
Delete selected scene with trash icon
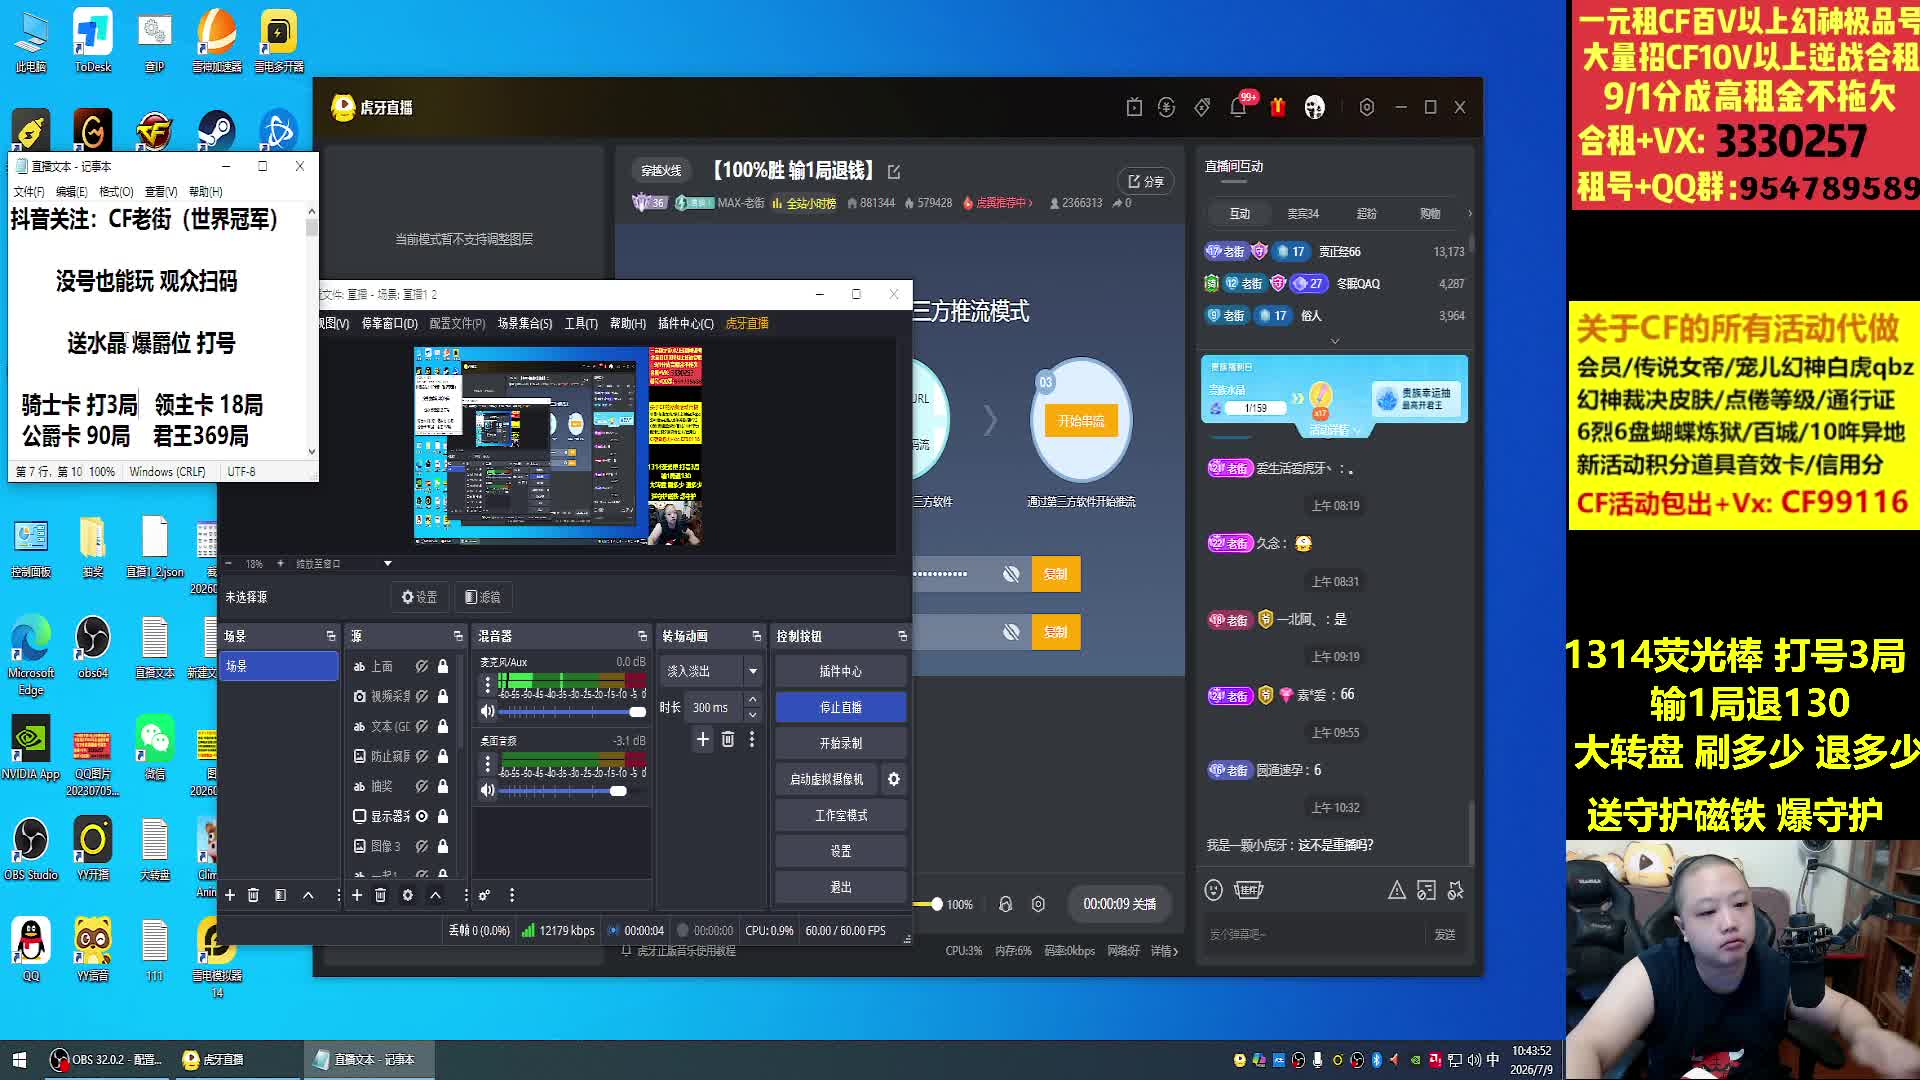tap(253, 895)
